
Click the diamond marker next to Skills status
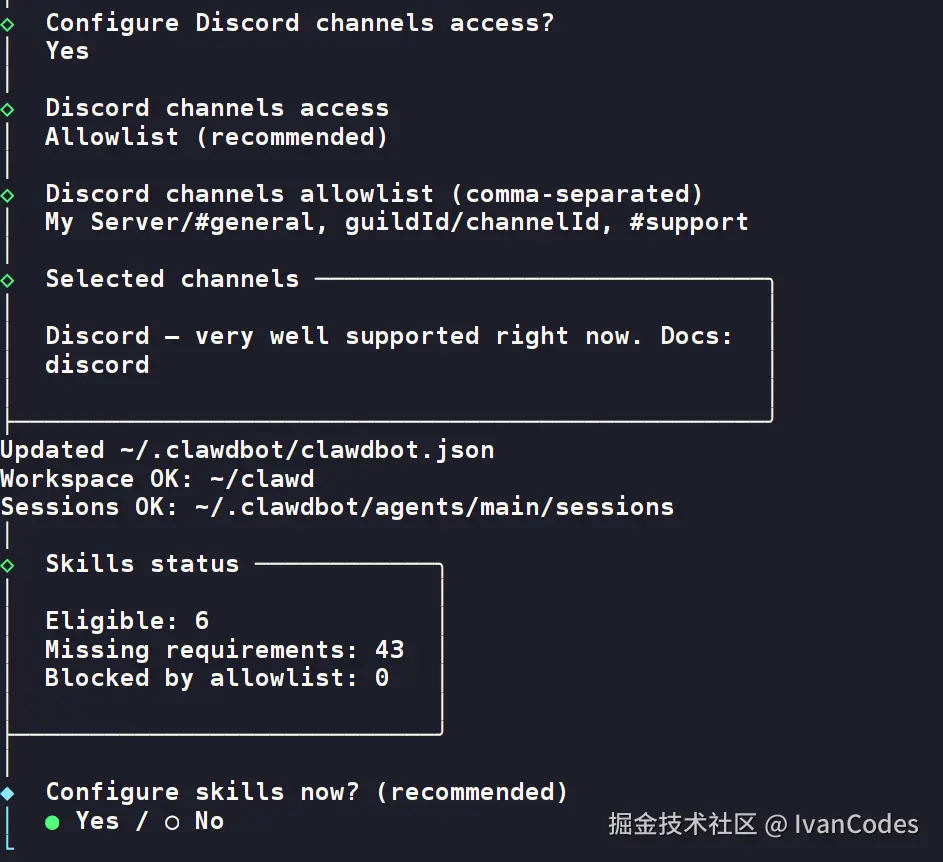click(8, 565)
